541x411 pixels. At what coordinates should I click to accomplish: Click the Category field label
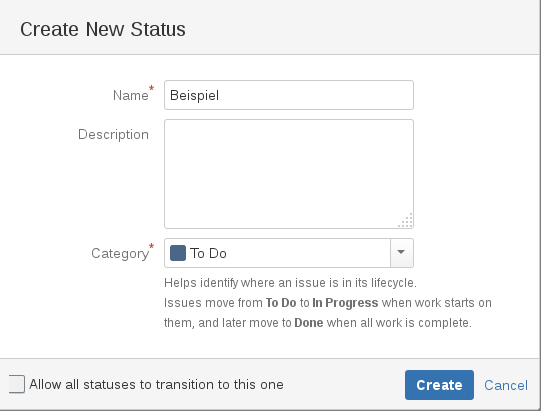(120, 253)
